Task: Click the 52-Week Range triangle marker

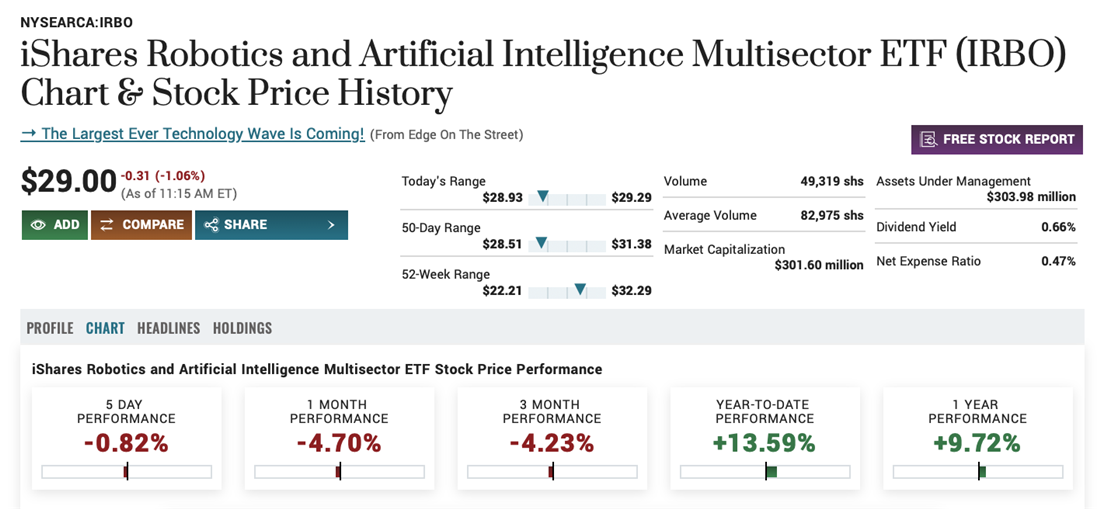Action: (x=580, y=290)
